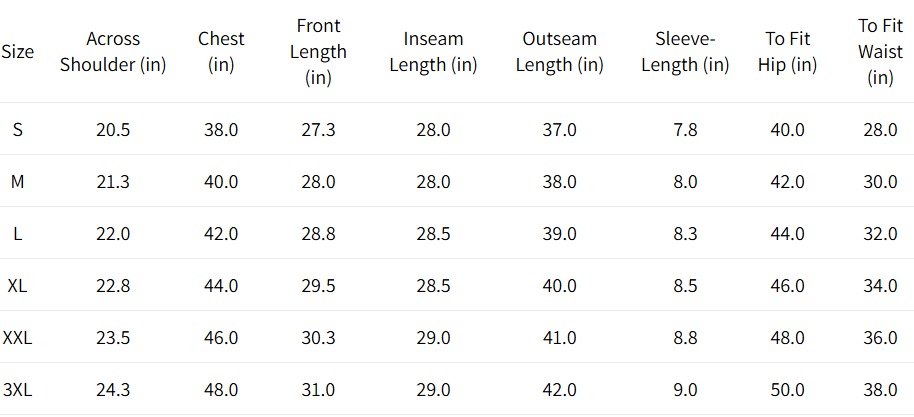
Task: Click the 'Size' column header
Action: (17, 52)
